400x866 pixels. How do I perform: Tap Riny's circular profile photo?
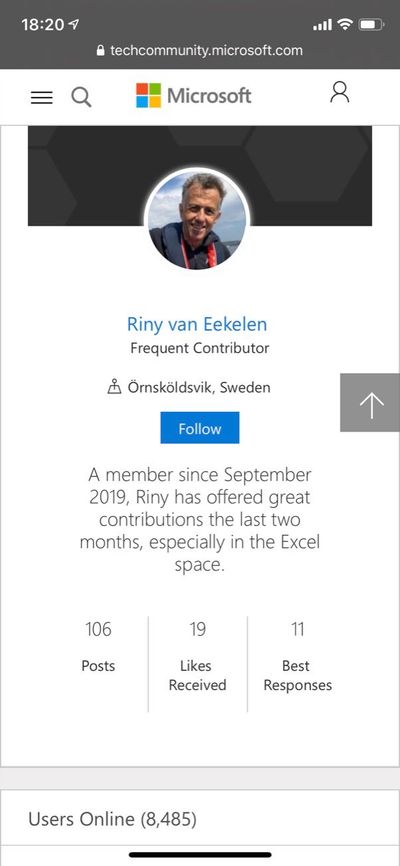tap(197, 221)
